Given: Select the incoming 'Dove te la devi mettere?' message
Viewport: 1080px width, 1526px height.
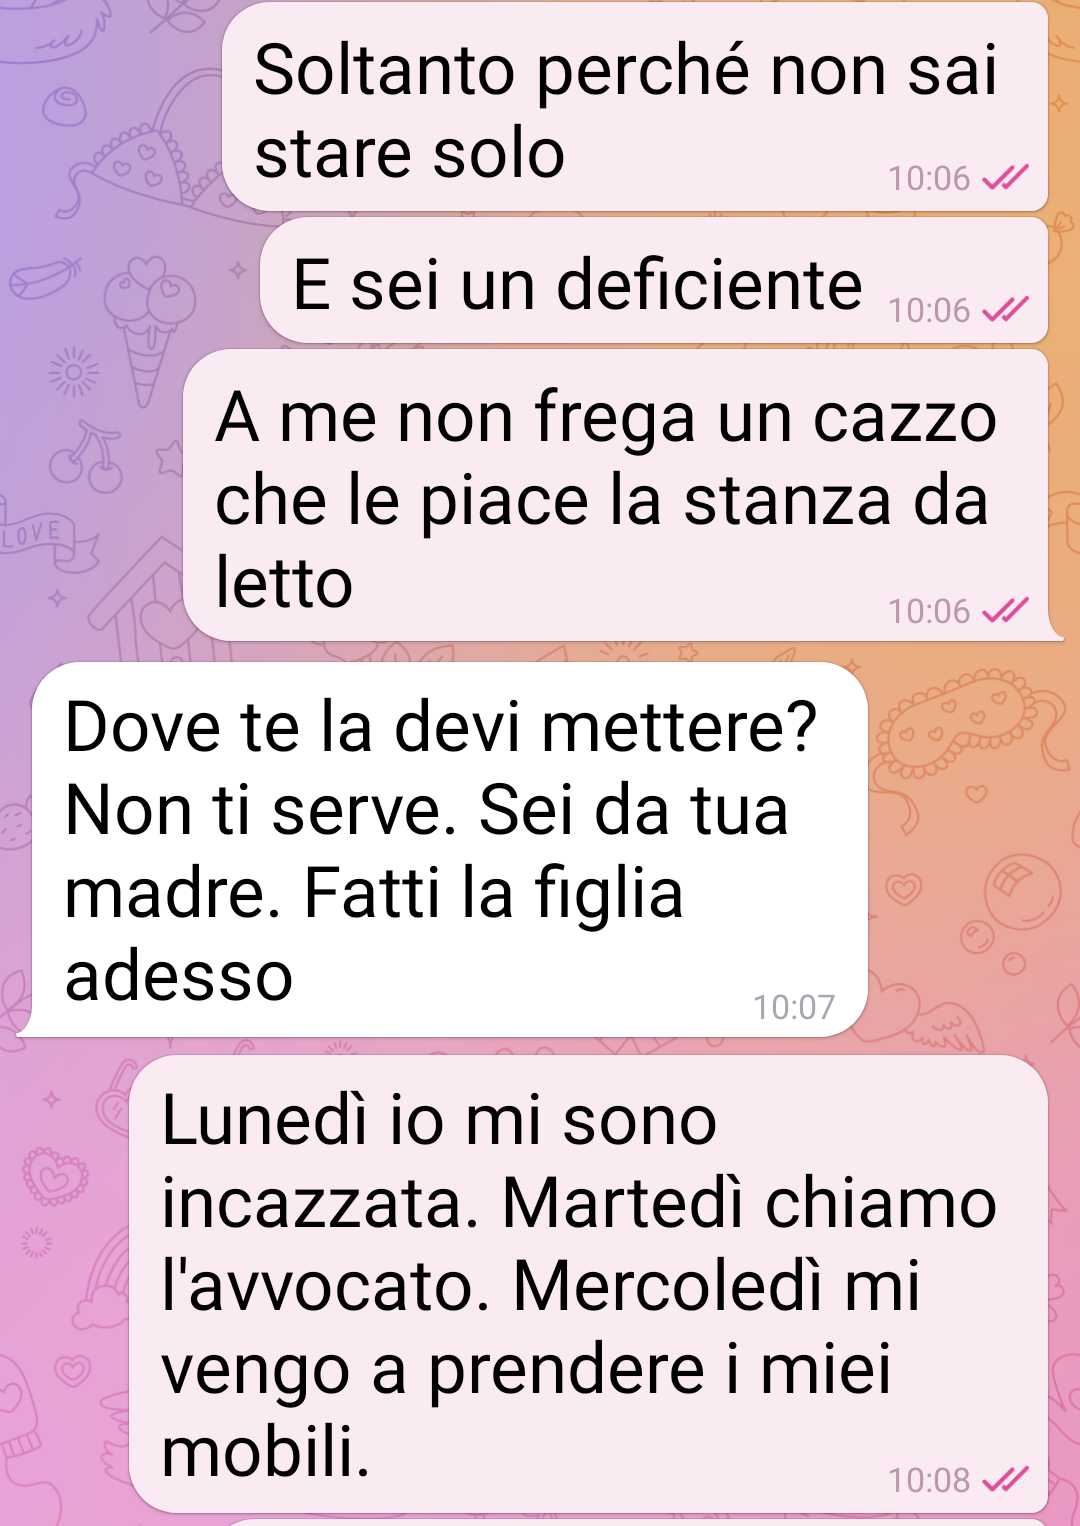Looking at the screenshot, I should 443,850.
